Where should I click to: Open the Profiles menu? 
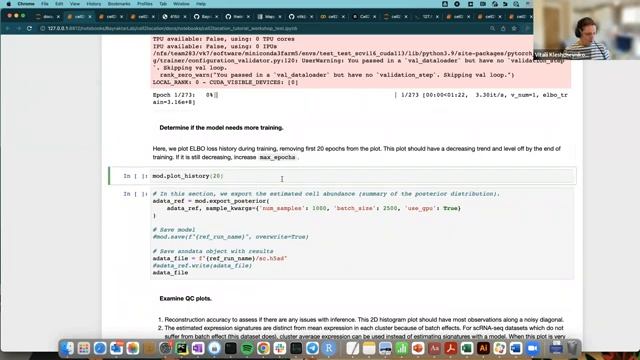pos(144,4)
